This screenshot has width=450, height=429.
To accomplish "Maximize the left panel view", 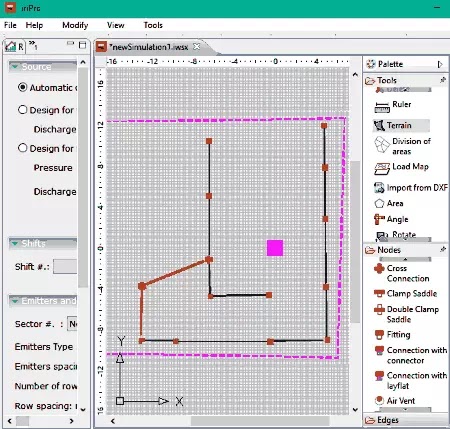I will [x=82, y=45].
